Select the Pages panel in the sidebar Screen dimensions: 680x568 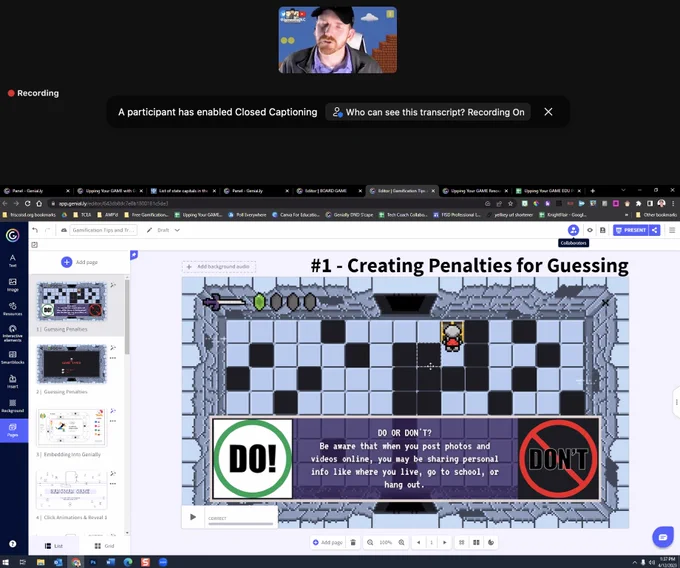pyautogui.click(x=13, y=430)
